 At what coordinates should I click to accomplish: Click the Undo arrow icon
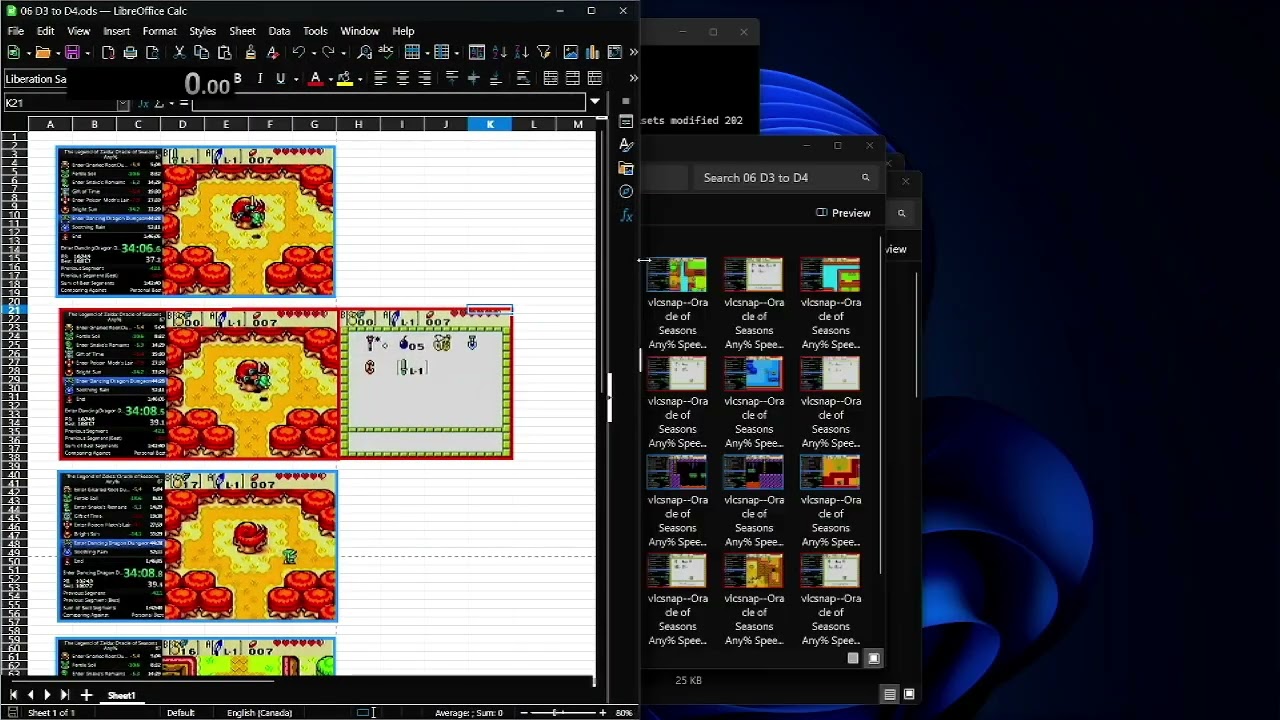tap(298, 52)
